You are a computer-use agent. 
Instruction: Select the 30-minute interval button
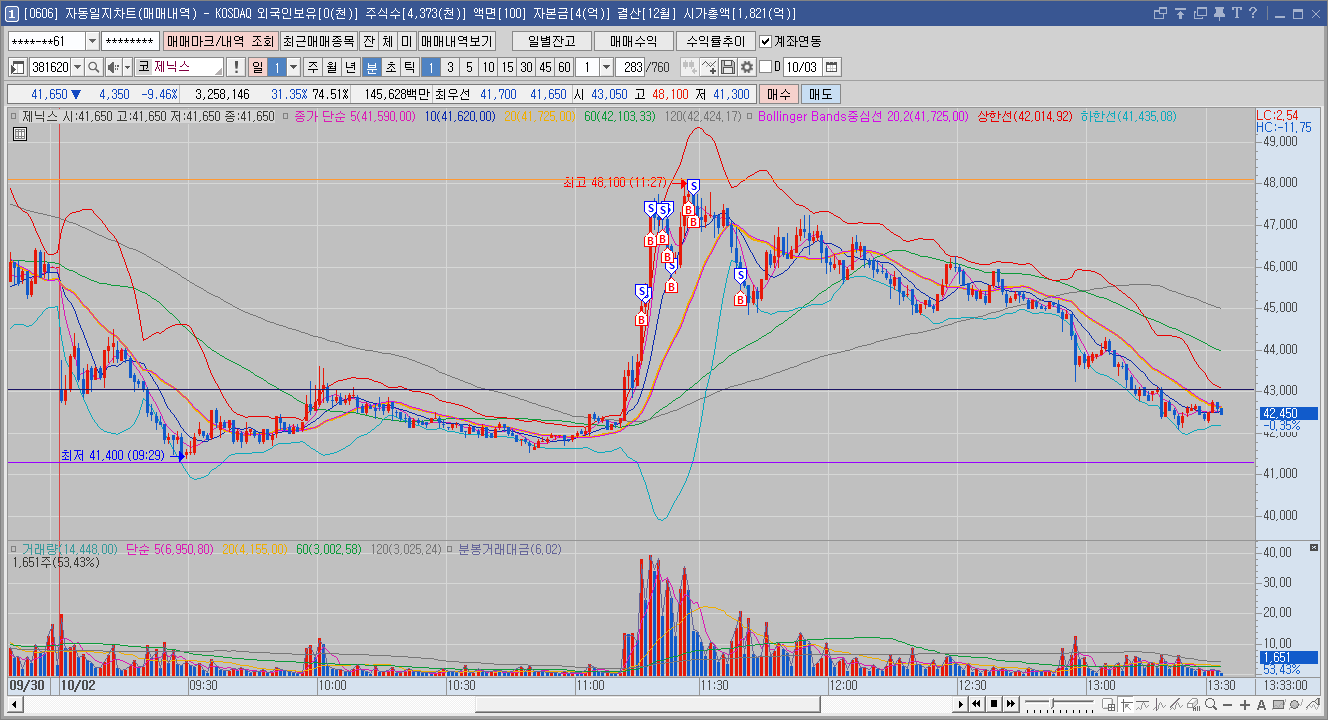tap(526, 67)
